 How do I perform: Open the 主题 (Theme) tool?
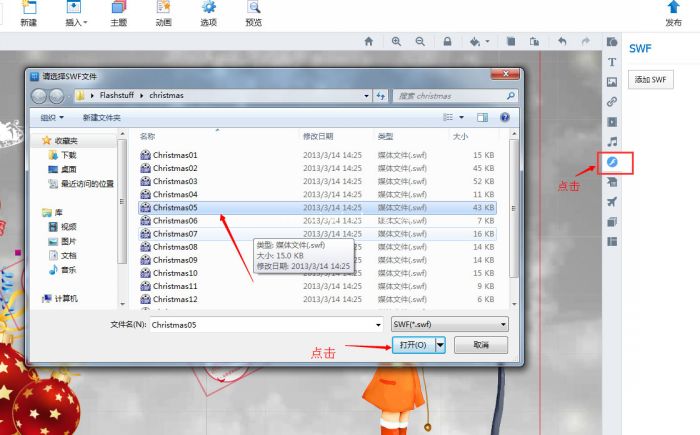[119, 13]
